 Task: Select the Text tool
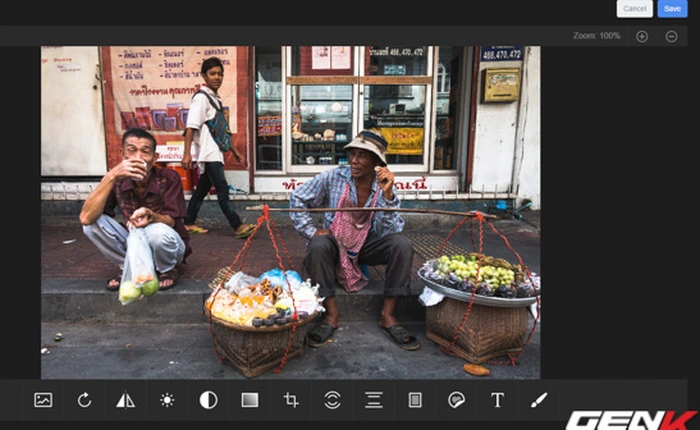[498, 400]
